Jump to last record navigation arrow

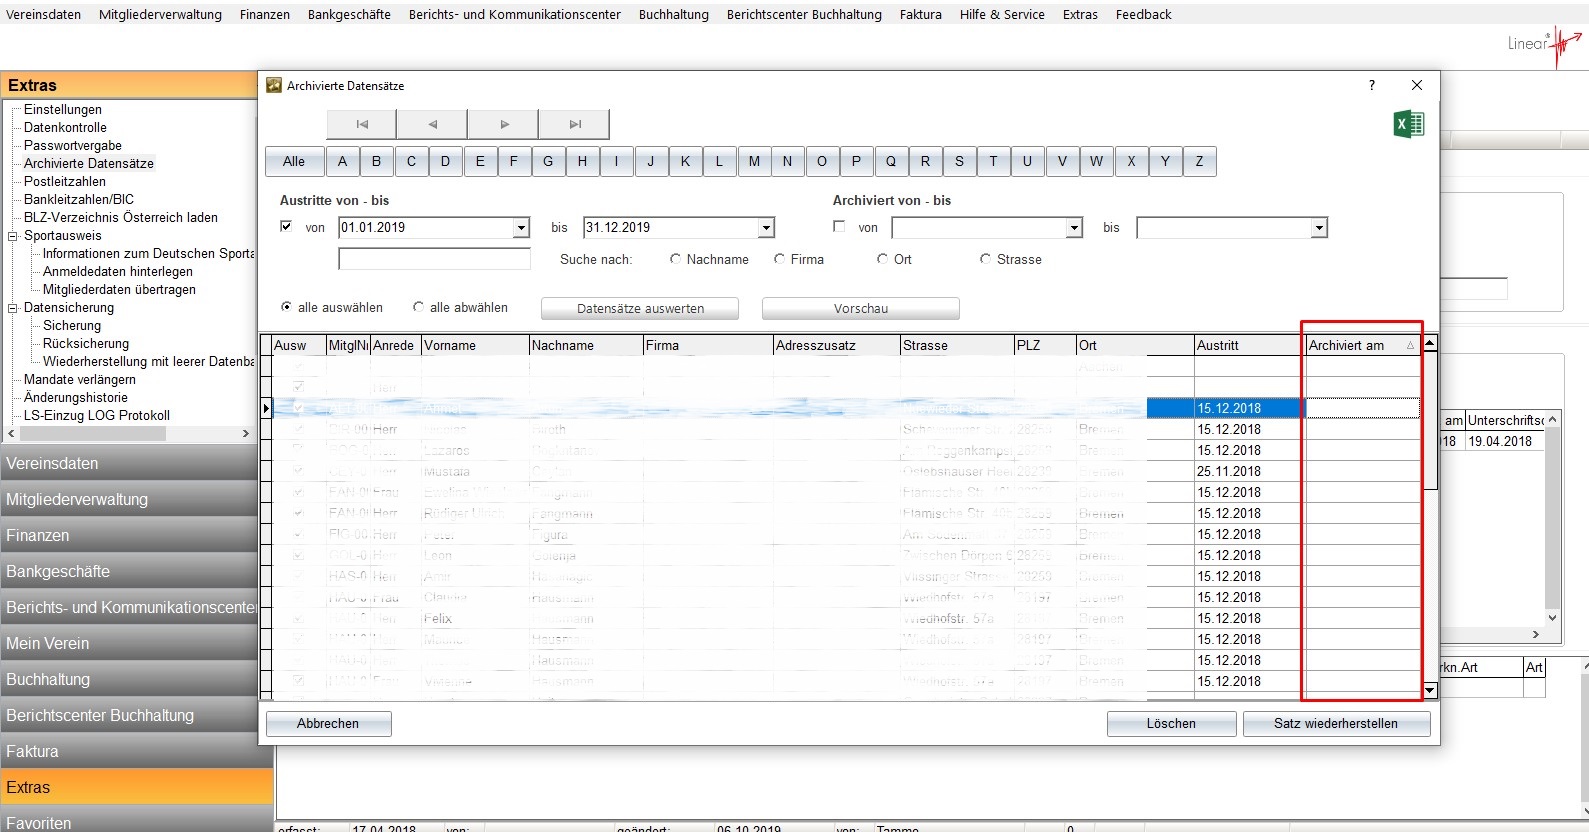tap(574, 124)
